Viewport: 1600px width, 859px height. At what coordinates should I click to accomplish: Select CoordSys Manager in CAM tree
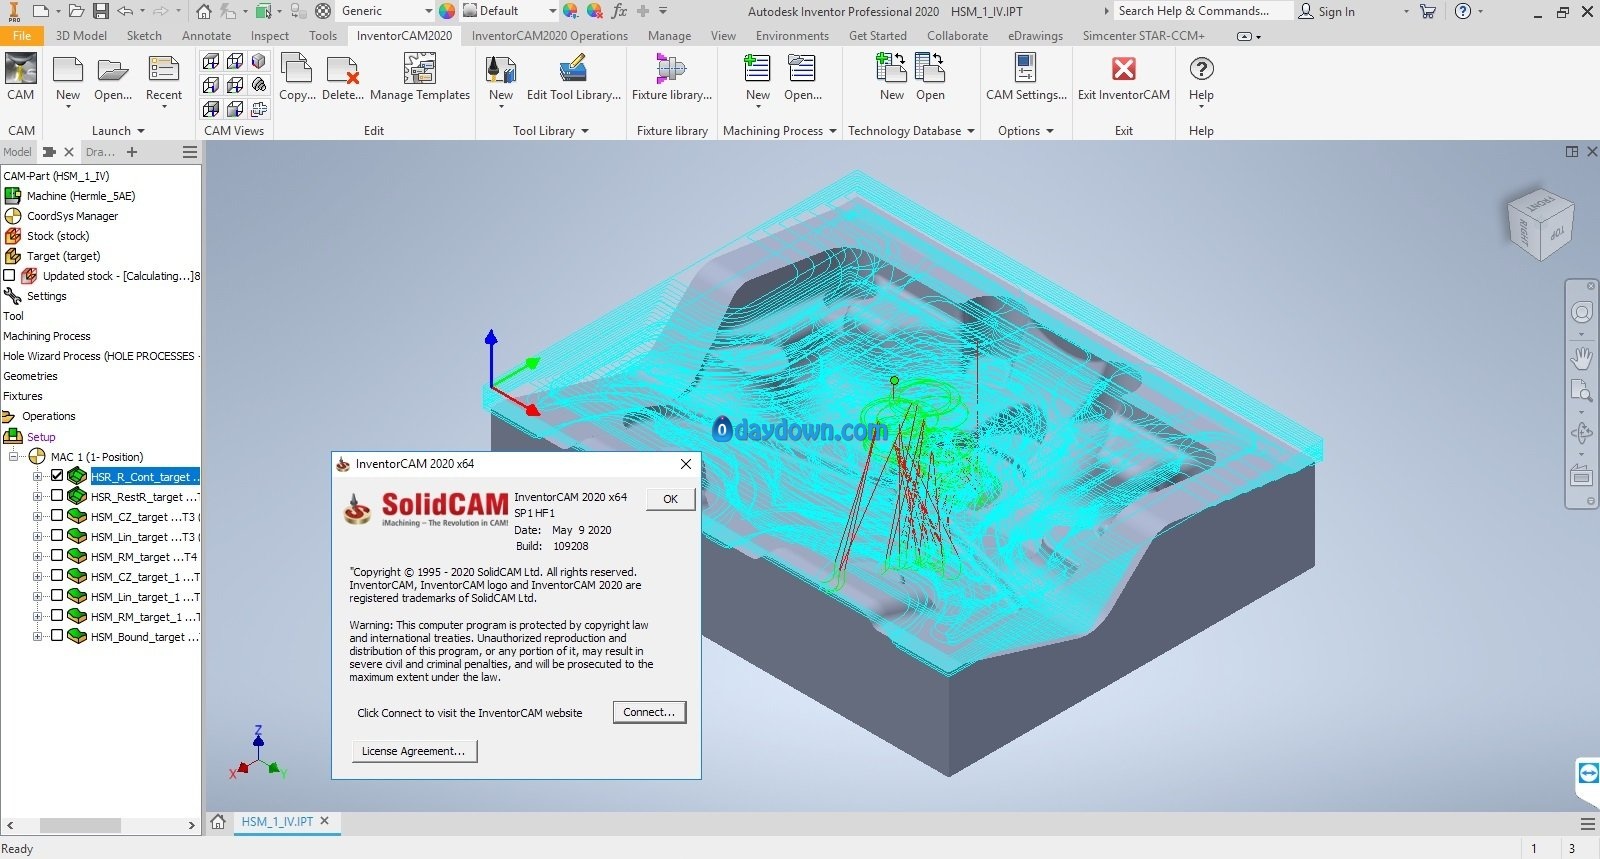click(x=72, y=216)
